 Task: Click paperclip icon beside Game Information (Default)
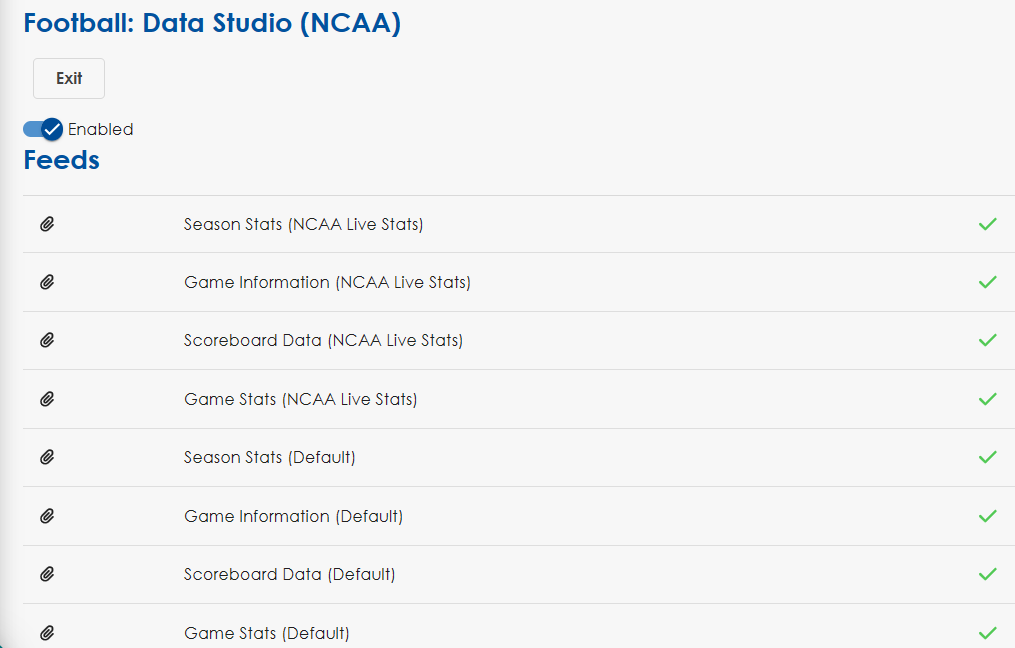[x=47, y=516]
